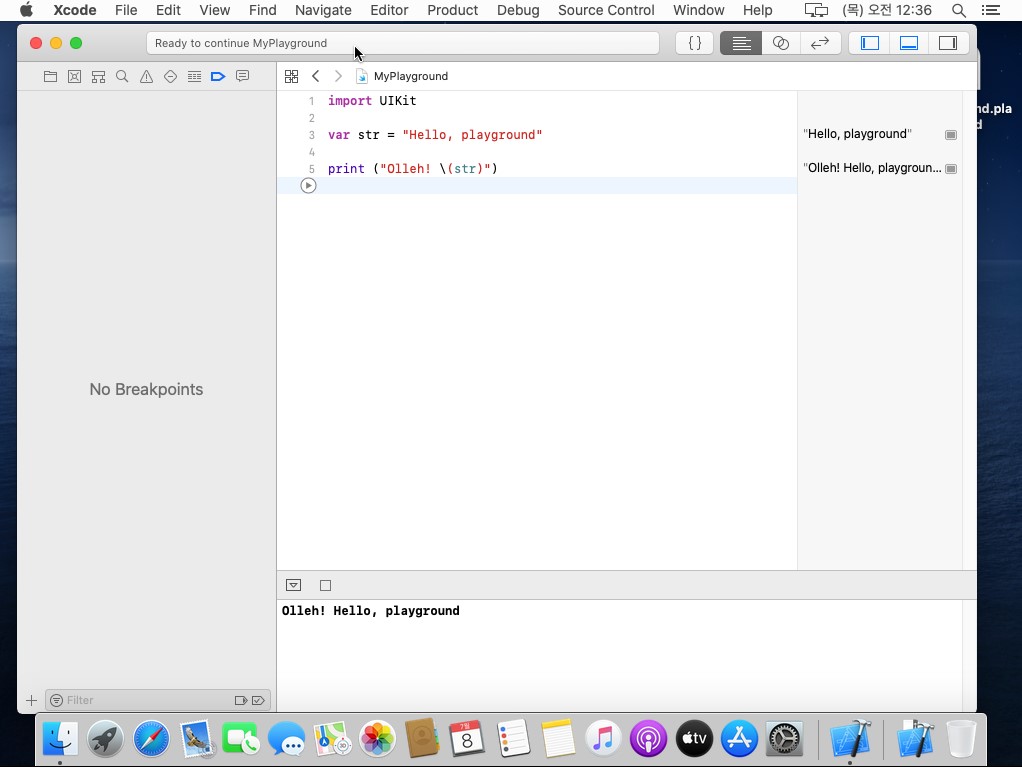Stop playground execution square button
This screenshot has height=767, width=1022.
[x=325, y=585]
